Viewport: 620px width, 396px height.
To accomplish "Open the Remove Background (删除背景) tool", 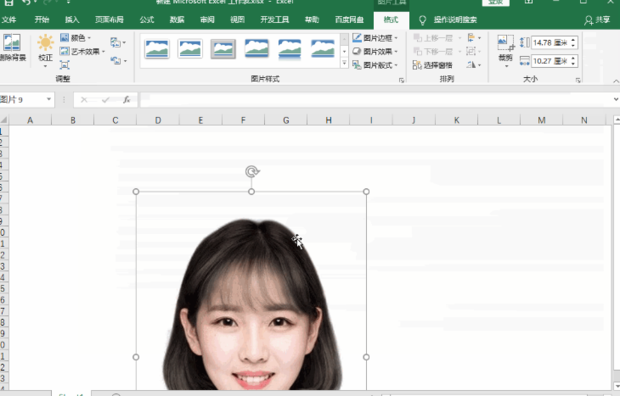I will [12, 47].
